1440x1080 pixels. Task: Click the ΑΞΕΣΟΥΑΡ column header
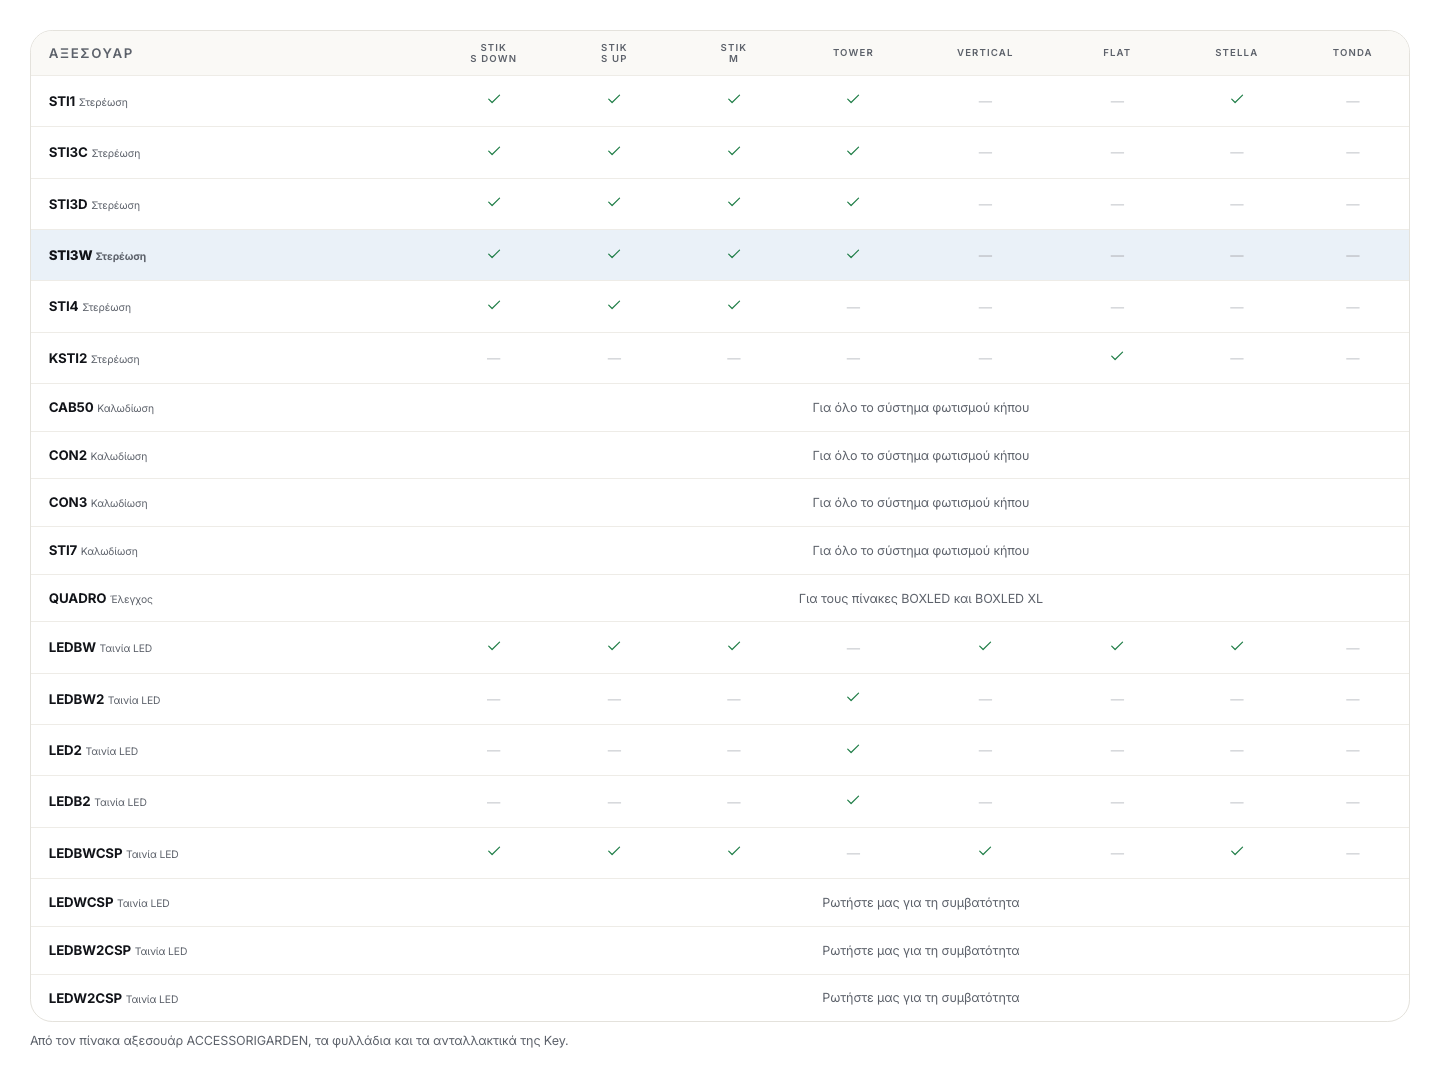click(x=91, y=53)
